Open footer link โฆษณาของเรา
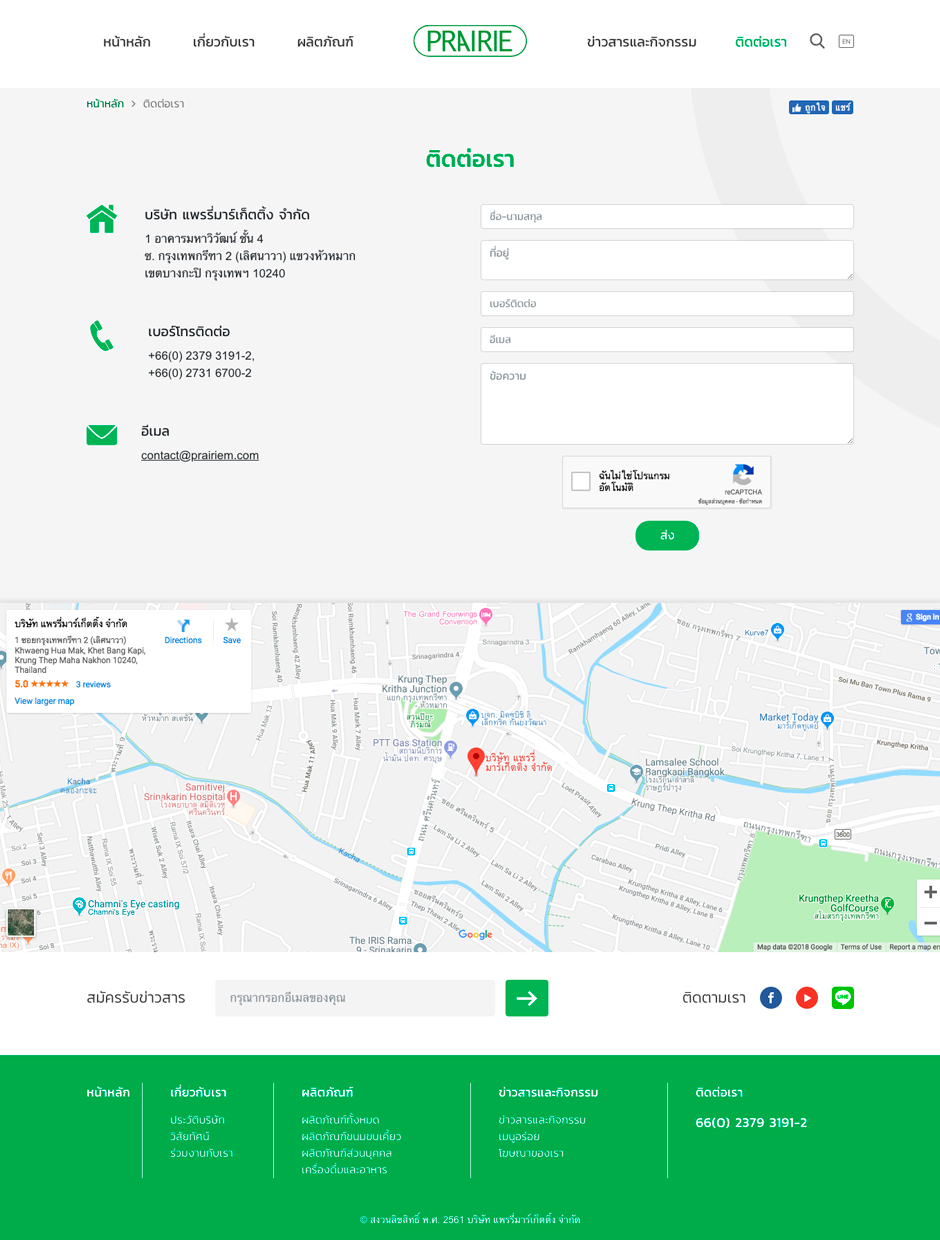 click(531, 1153)
